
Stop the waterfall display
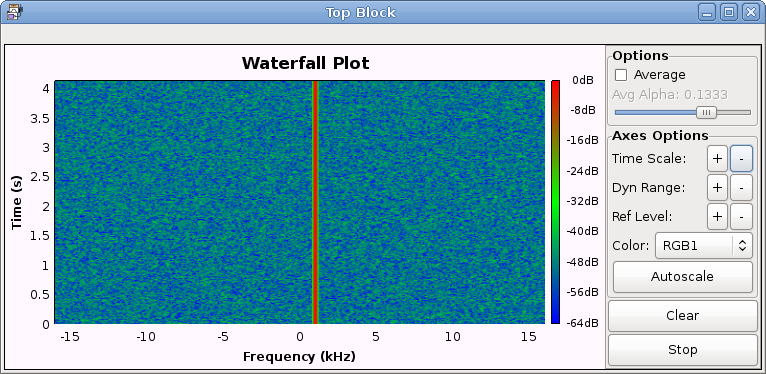point(682,350)
